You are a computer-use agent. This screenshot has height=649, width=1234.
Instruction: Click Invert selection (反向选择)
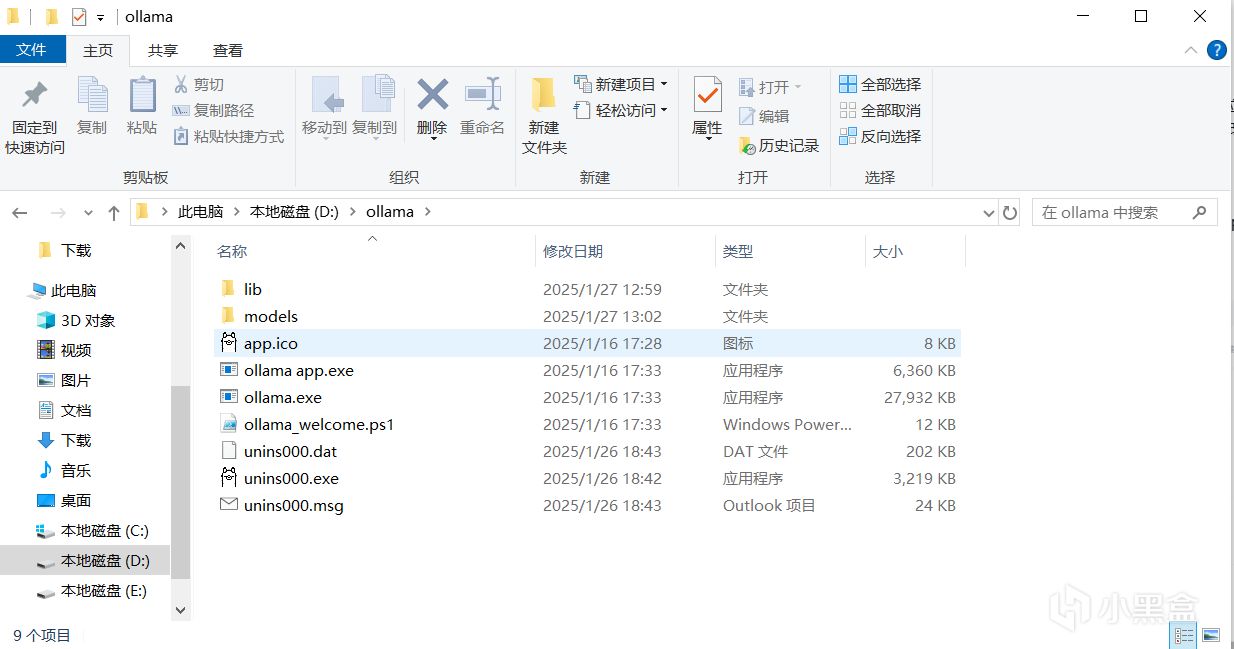(880, 136)
